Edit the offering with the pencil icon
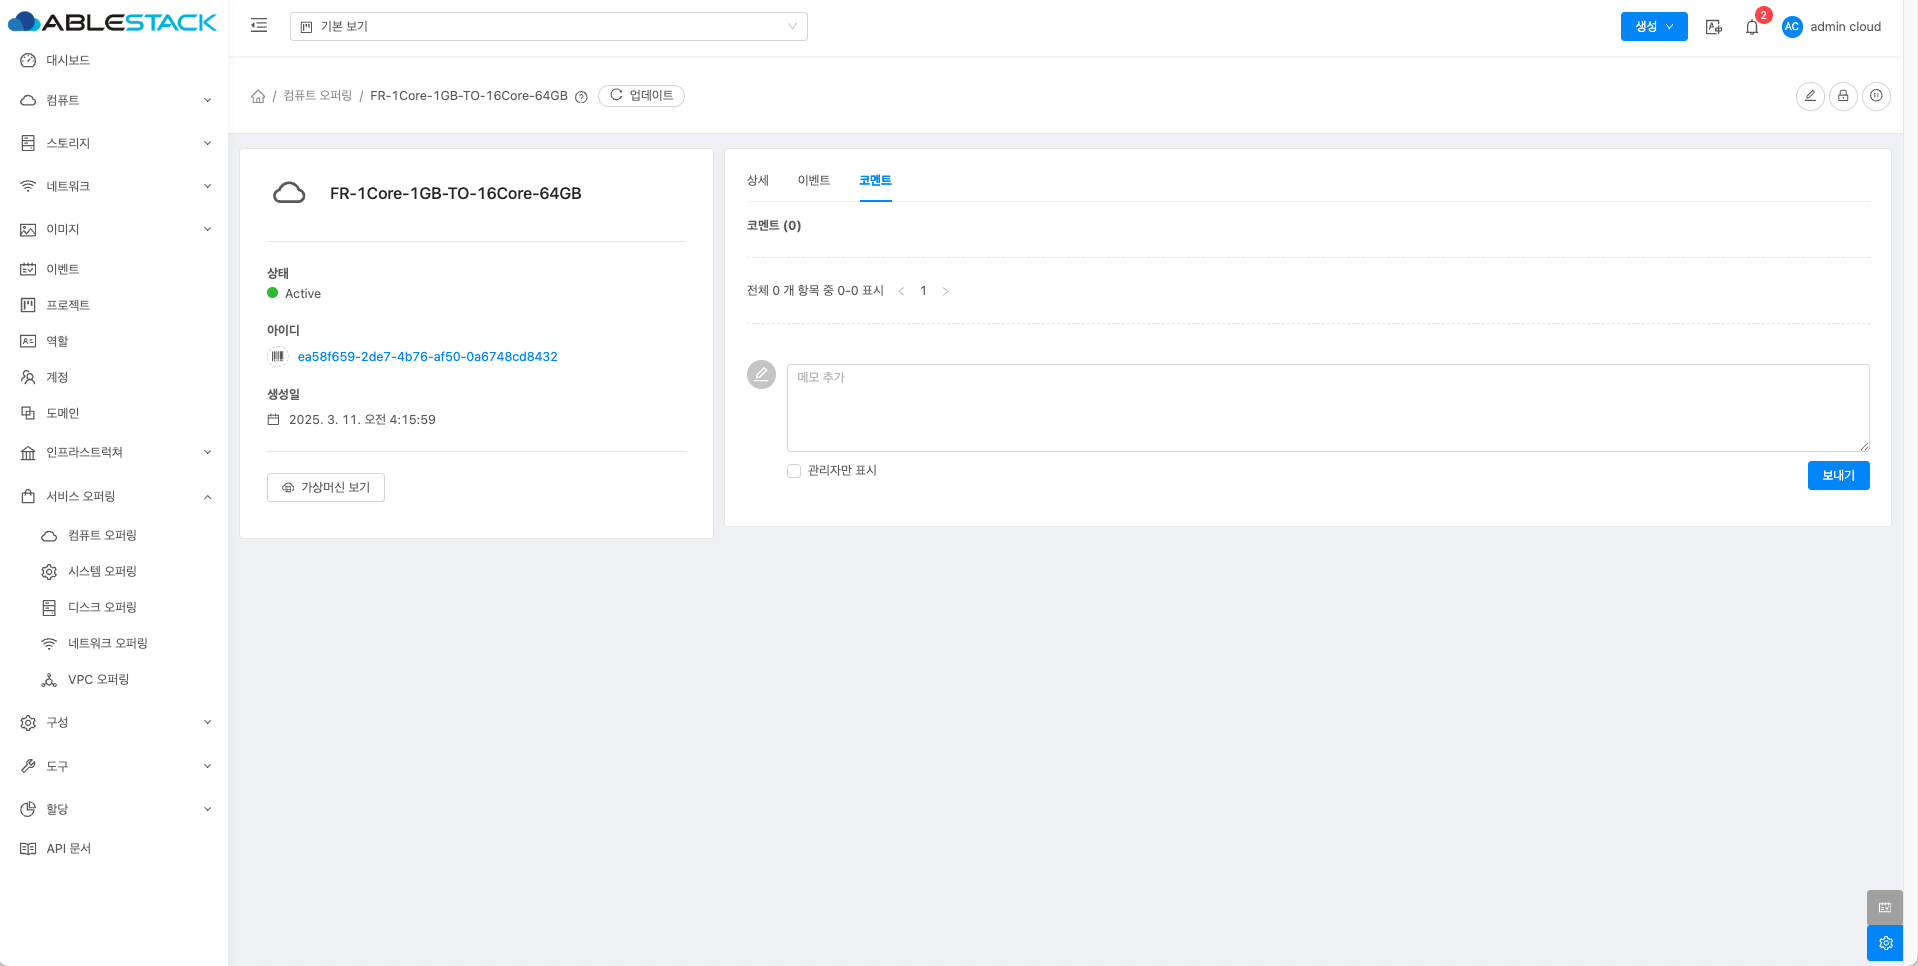 tap(1810, 96)
